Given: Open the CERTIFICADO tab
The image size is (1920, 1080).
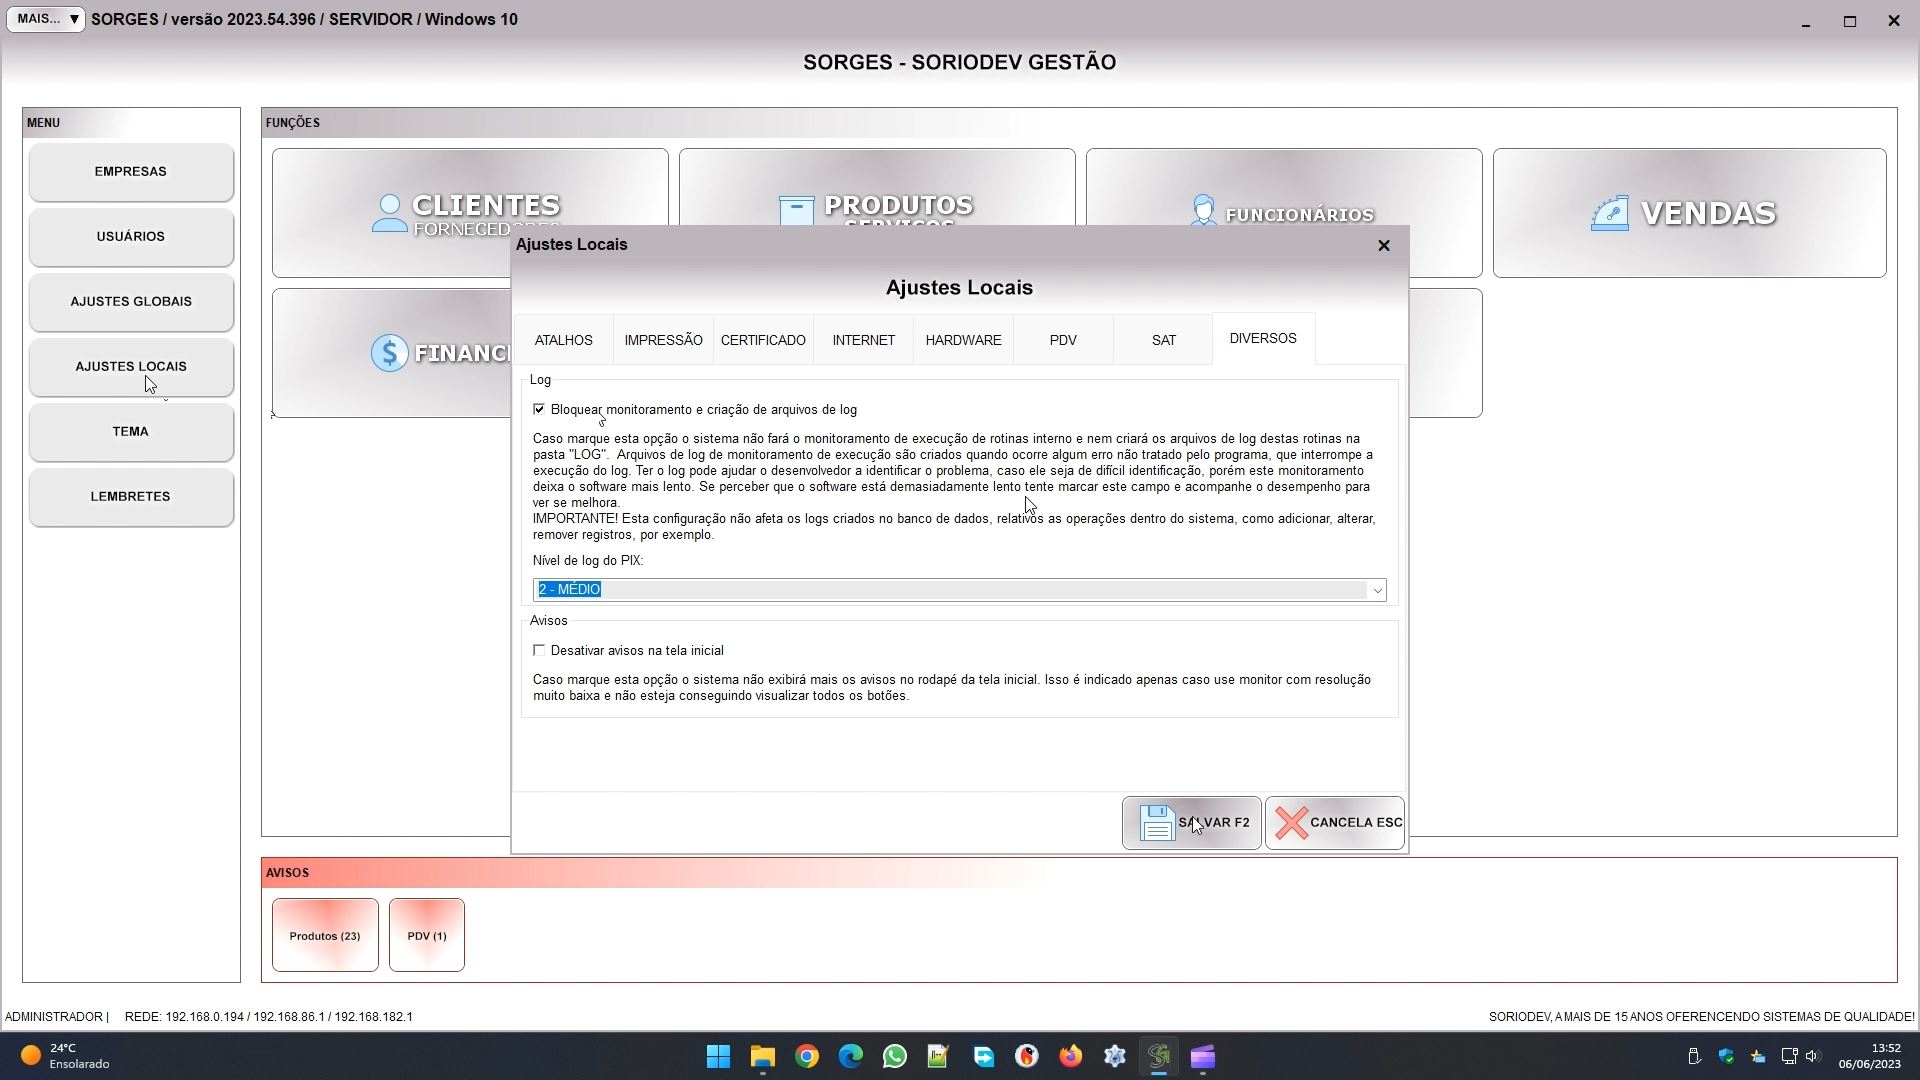Looking at the screenshot, I should point(763,340).
